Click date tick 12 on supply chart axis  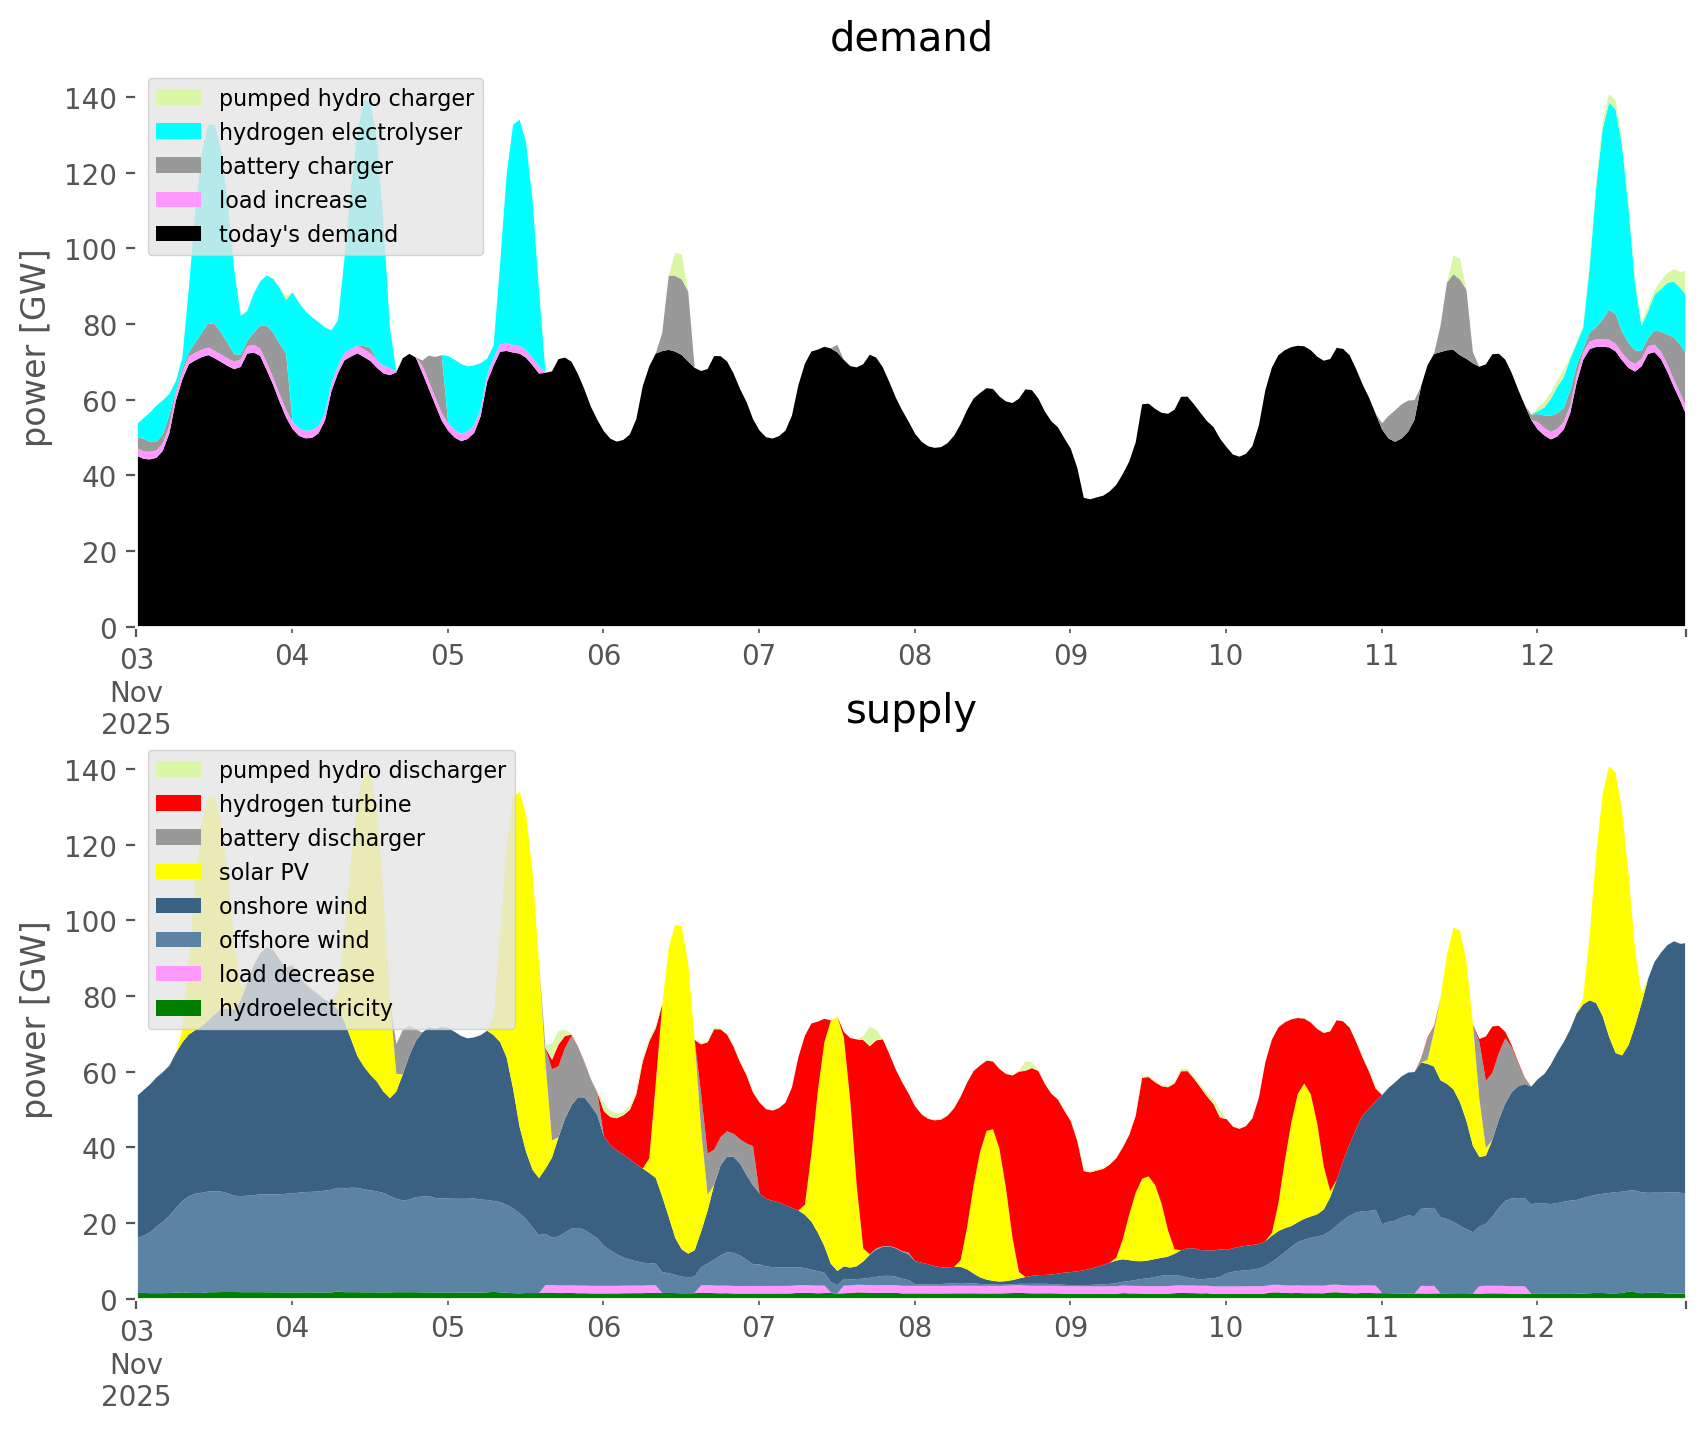[x=1537, y=1328]
